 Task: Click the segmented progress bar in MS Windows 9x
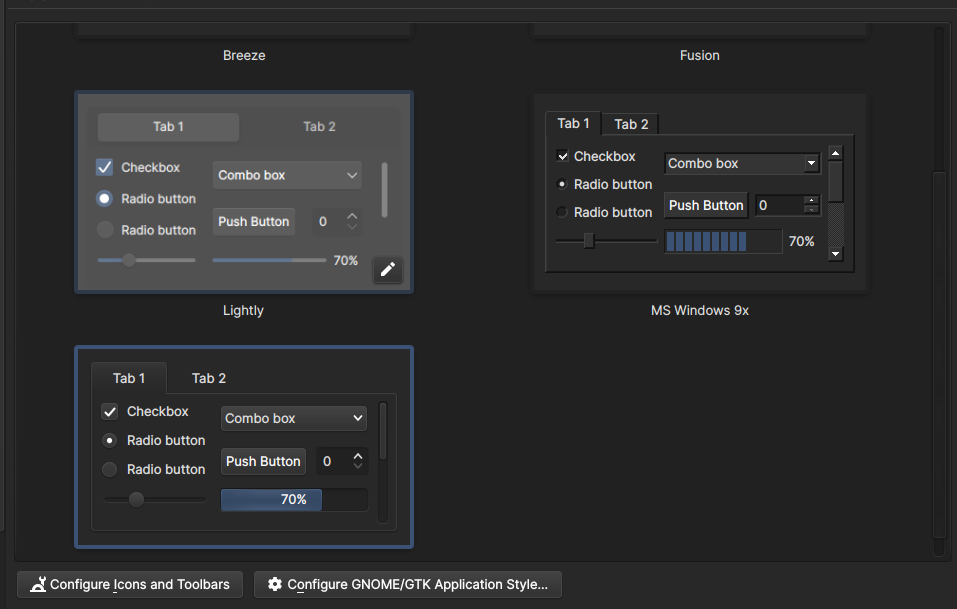click(723, 241)
